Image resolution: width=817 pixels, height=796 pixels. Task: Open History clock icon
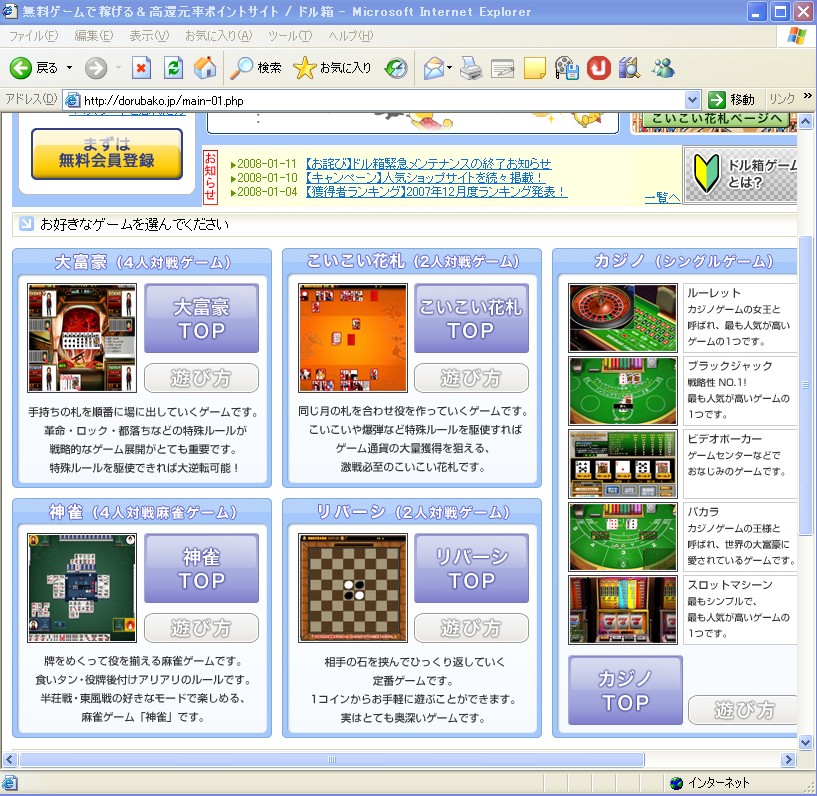point(396,68)
